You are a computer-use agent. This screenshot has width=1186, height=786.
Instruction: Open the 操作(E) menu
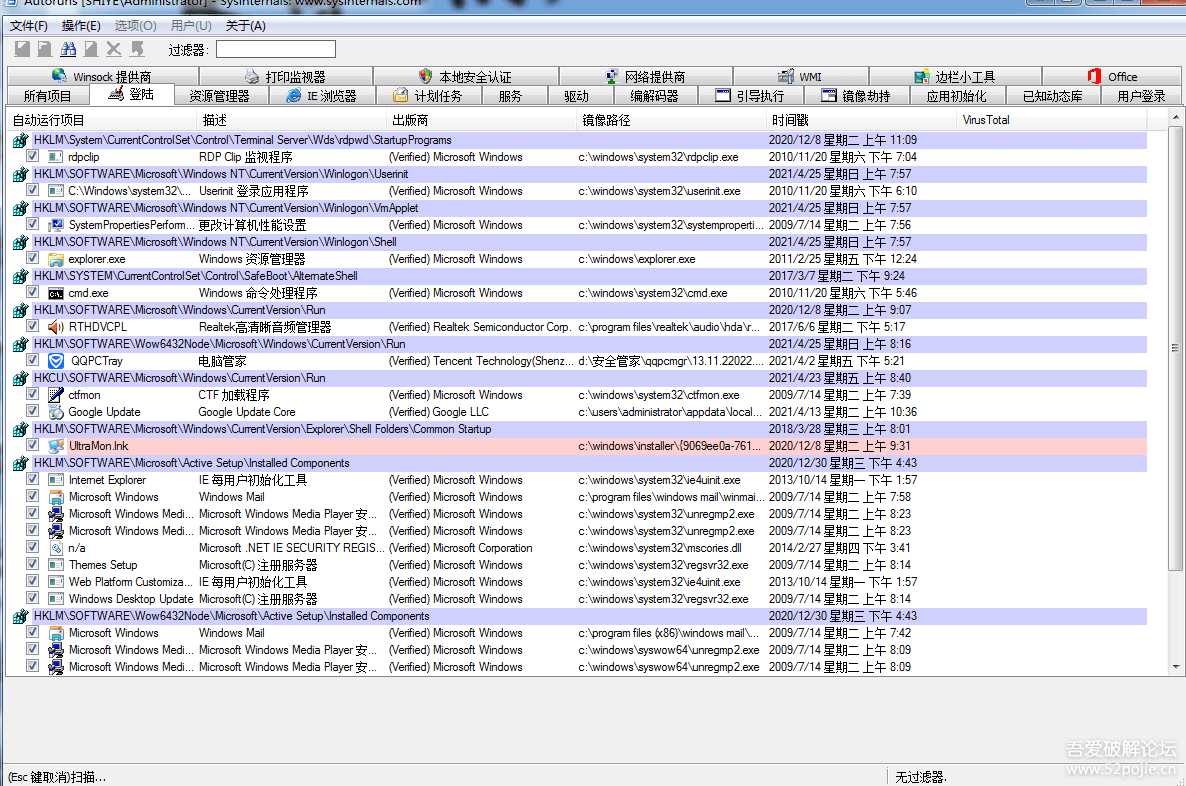click(x=80, y=25)
